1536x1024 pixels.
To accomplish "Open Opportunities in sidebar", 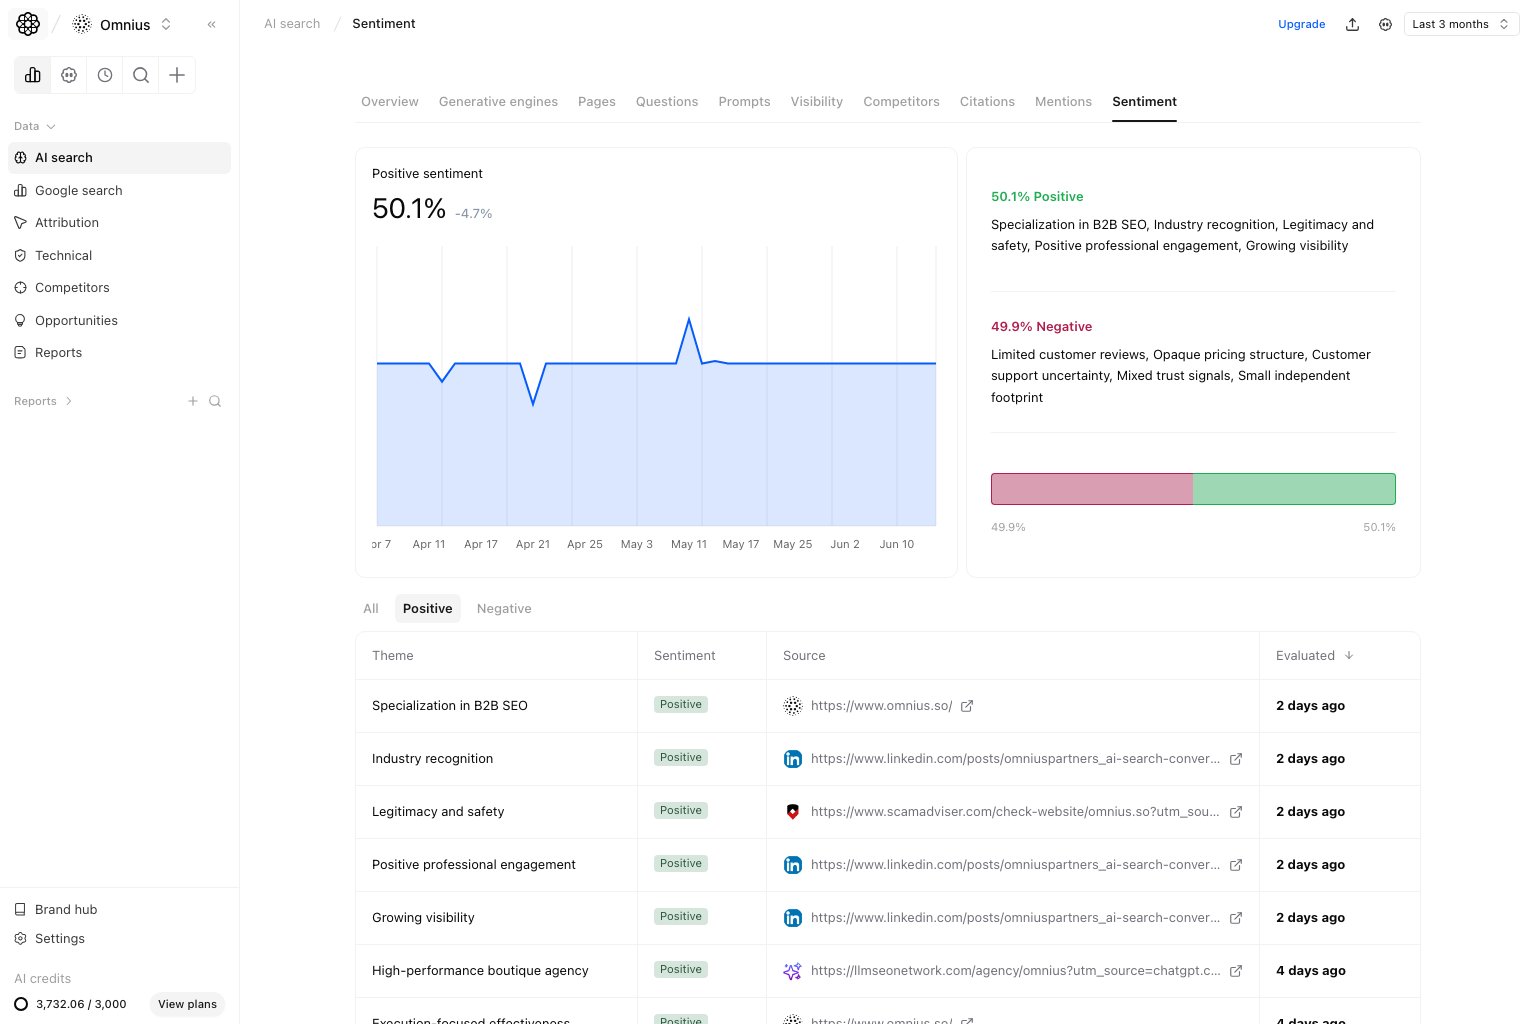I will pyautogui.click(x=119, y=320).
